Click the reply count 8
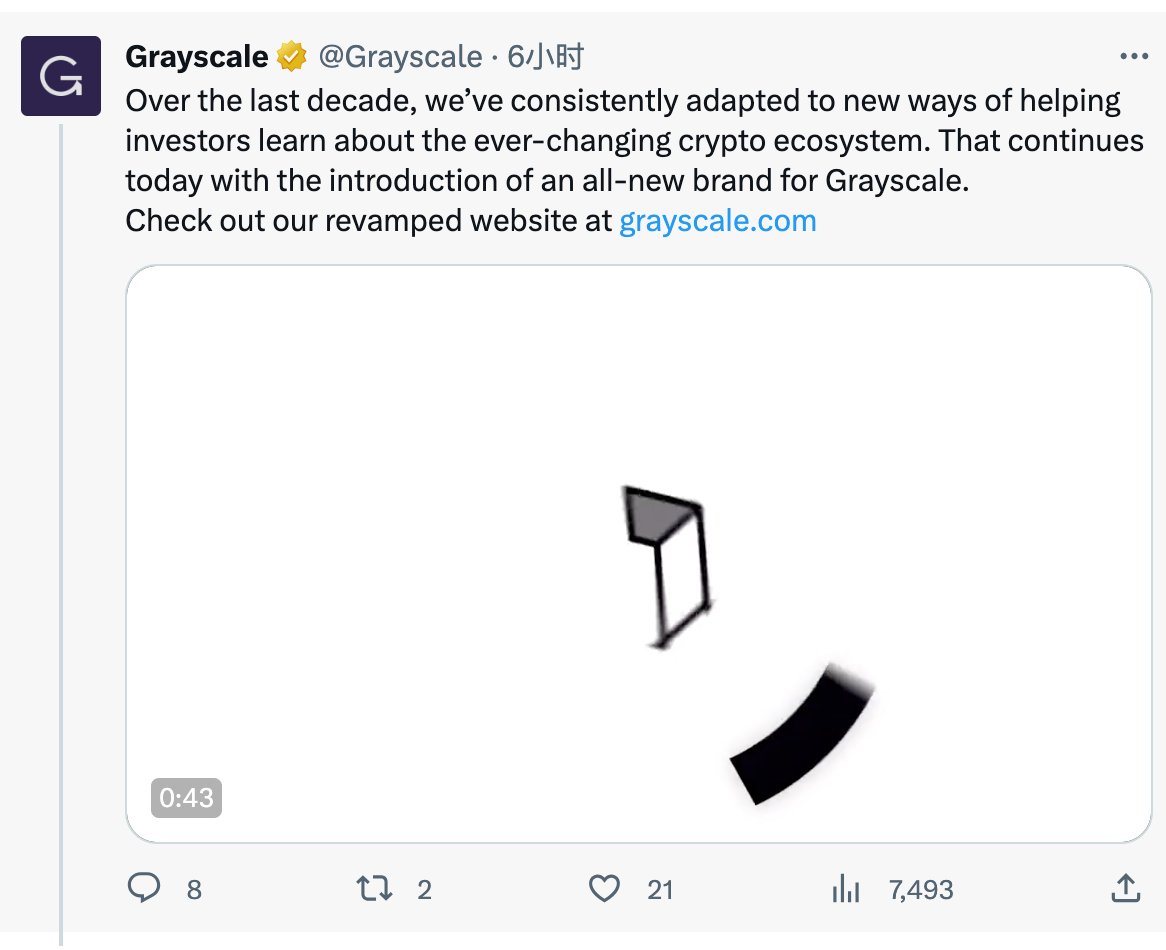 point(194,889)
